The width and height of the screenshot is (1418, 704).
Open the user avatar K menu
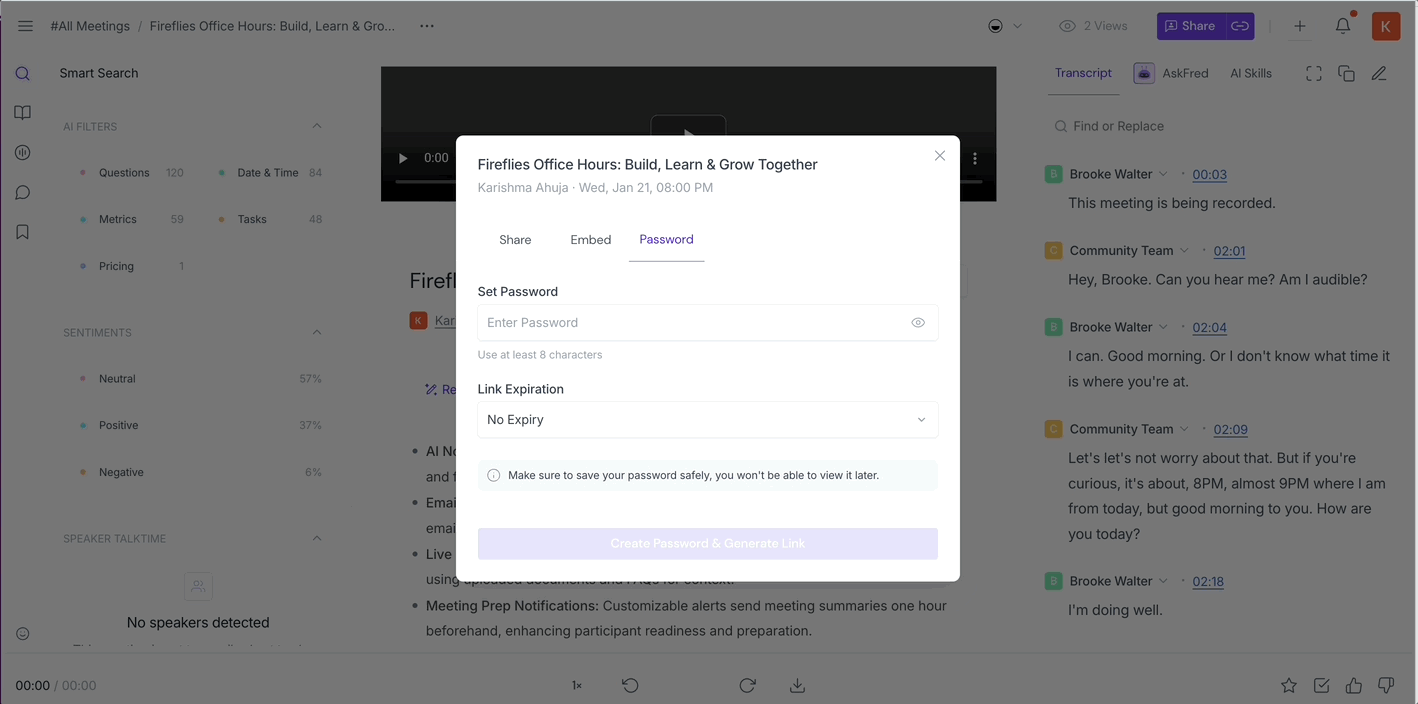pyautogui.click(x=1385, y=26)
